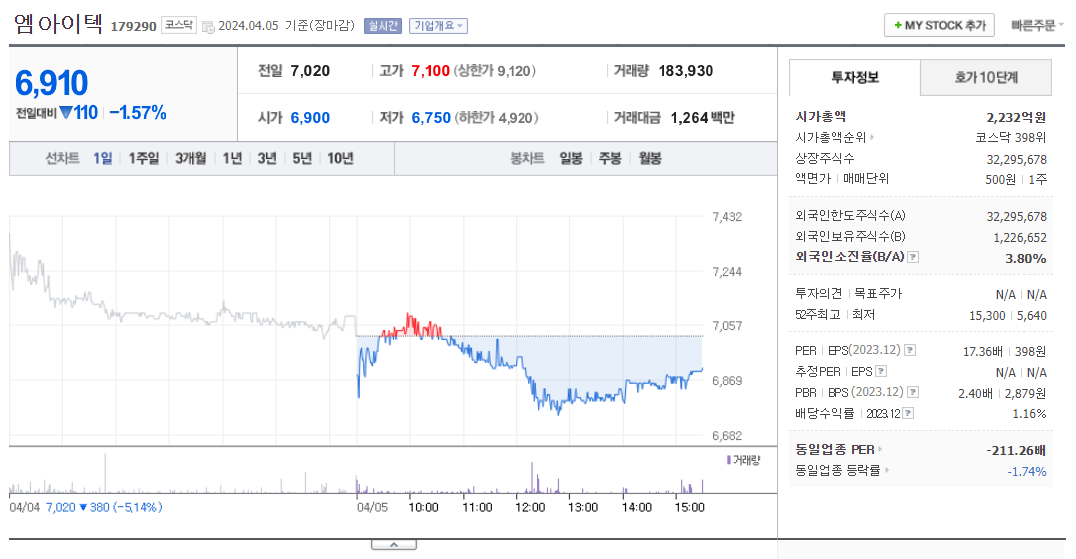Select the 5년 line chart period
This screenshot has width=1076, height=559.
pyautogui.click(x=302, y=158)
